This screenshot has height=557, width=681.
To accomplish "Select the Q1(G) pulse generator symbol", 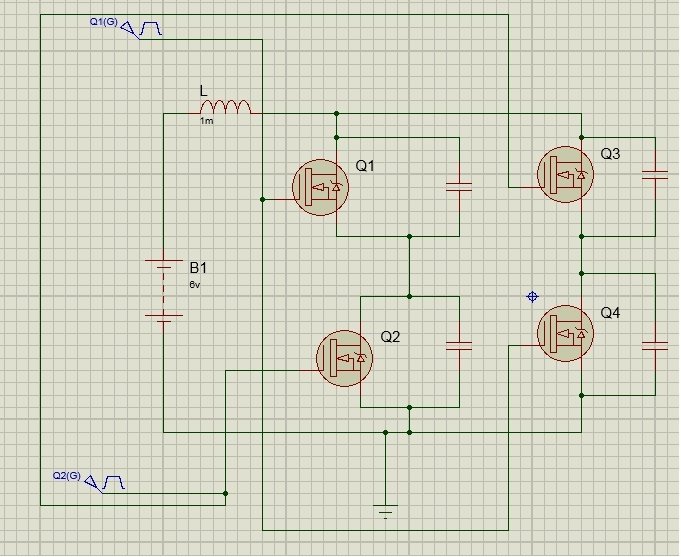I will [142, 30].
